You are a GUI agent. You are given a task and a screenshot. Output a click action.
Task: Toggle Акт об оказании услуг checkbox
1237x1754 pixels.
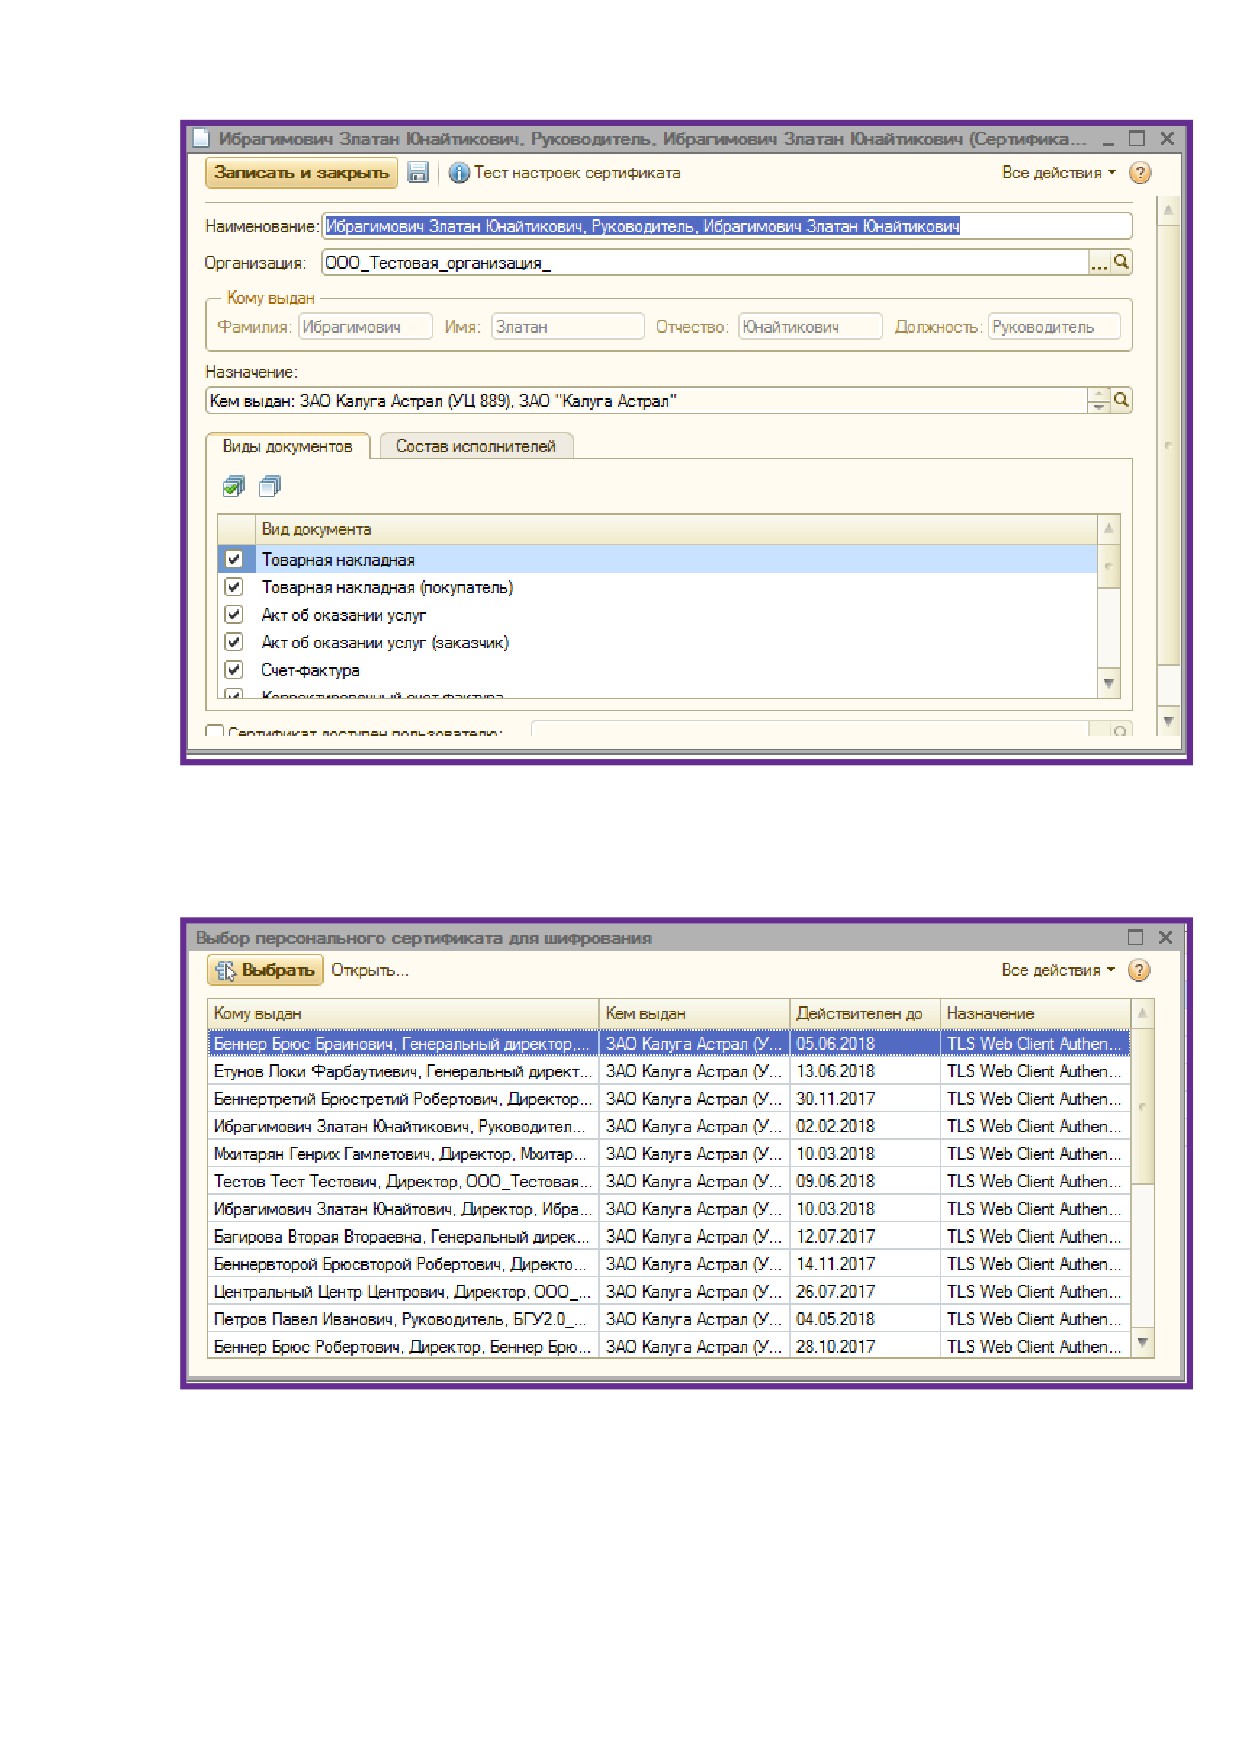pos(234,614)
